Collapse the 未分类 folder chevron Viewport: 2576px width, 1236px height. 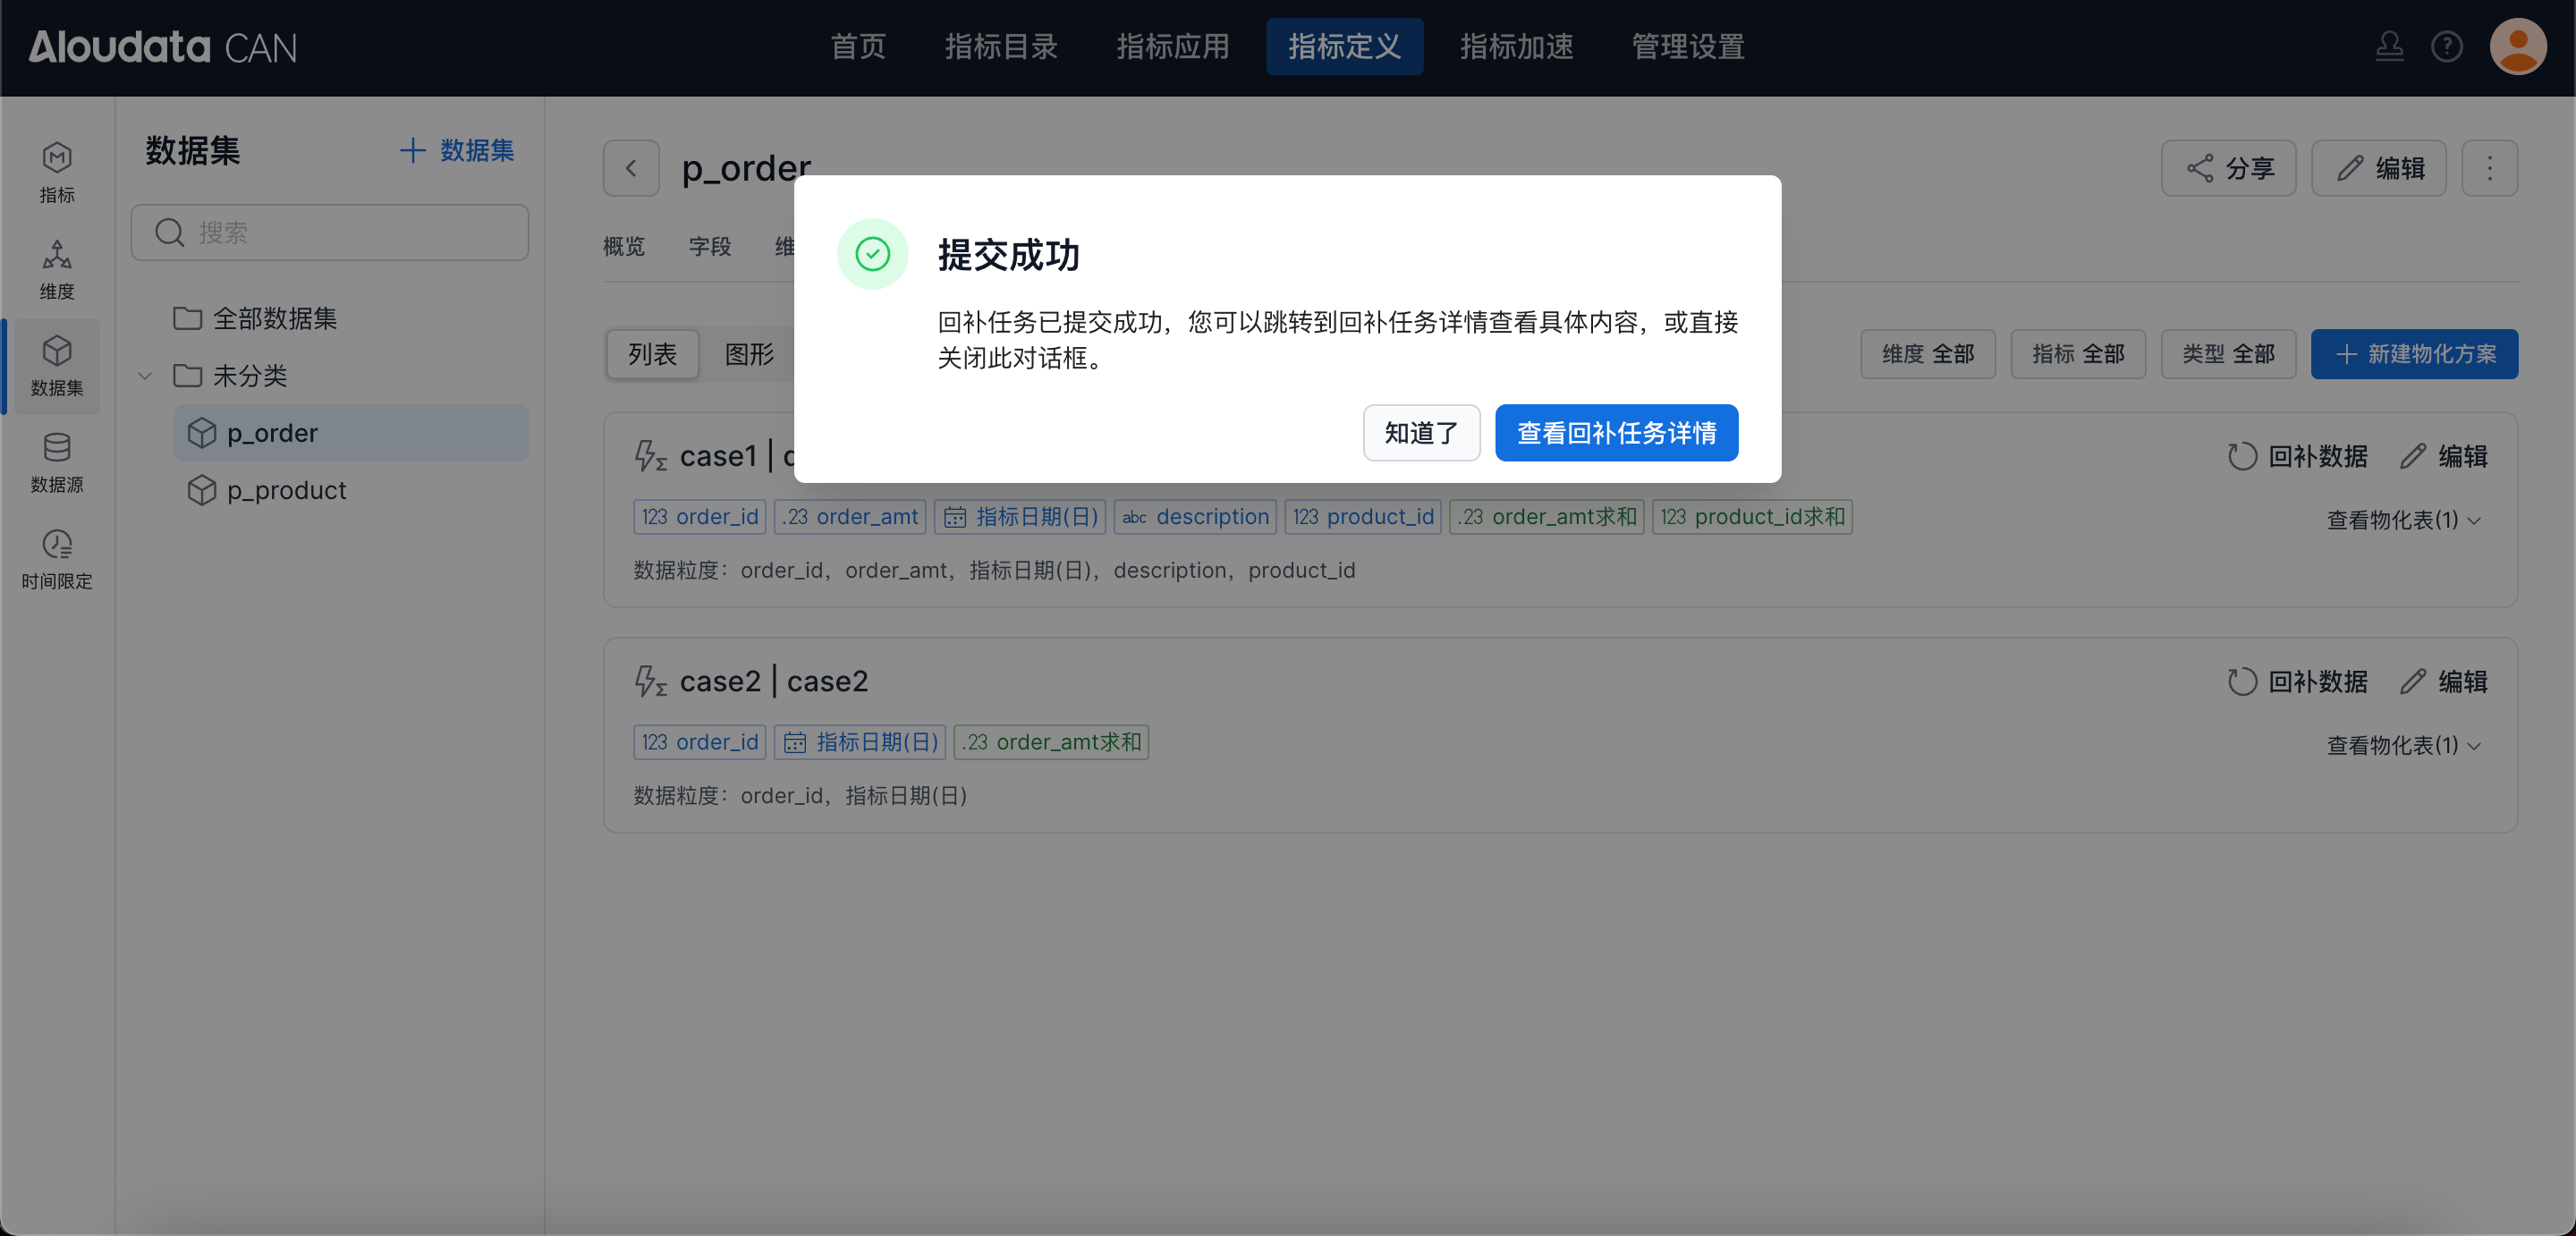click(145, 376)
